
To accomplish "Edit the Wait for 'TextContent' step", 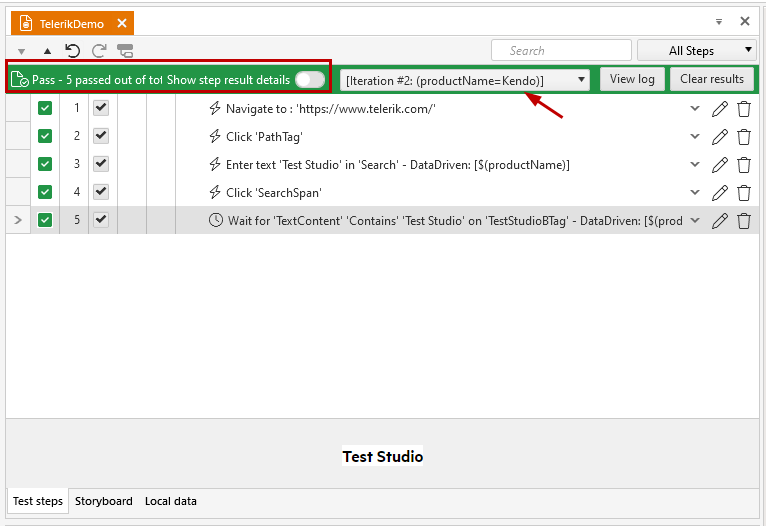I will tap(720, 221).
